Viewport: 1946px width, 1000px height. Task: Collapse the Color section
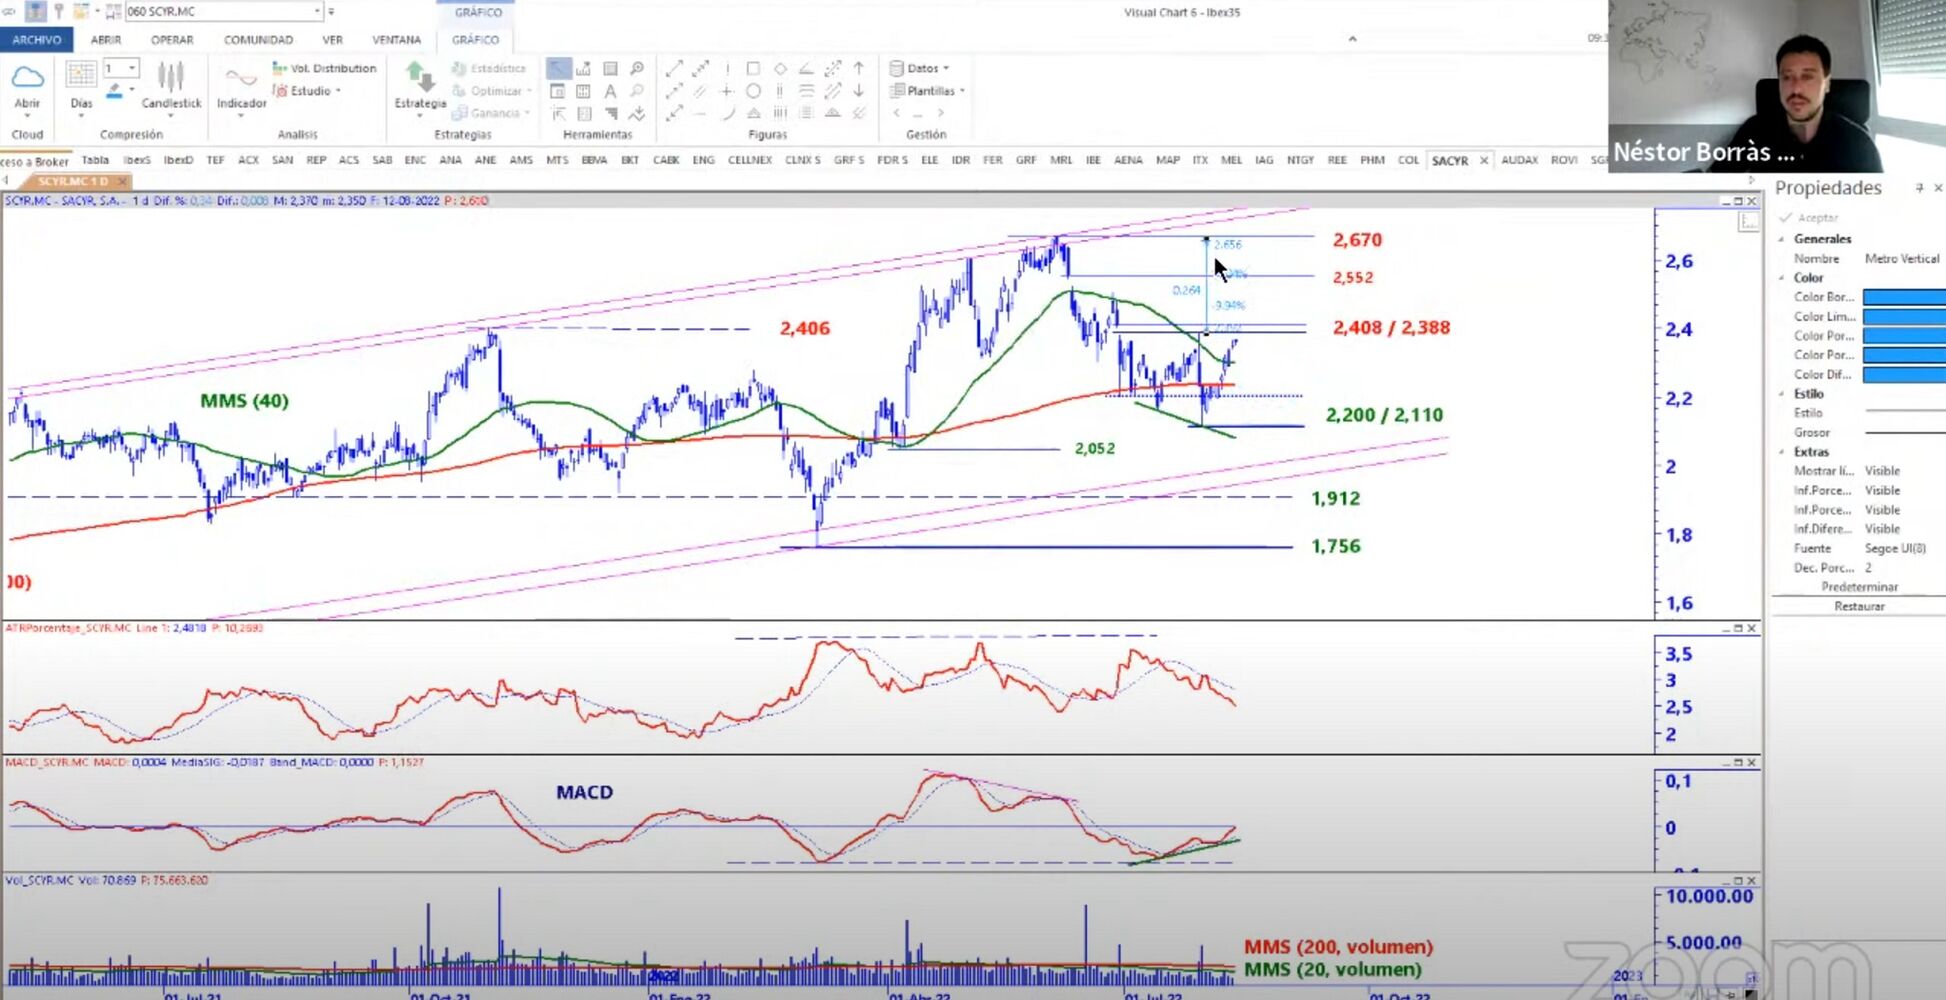tap(1782, 278)
